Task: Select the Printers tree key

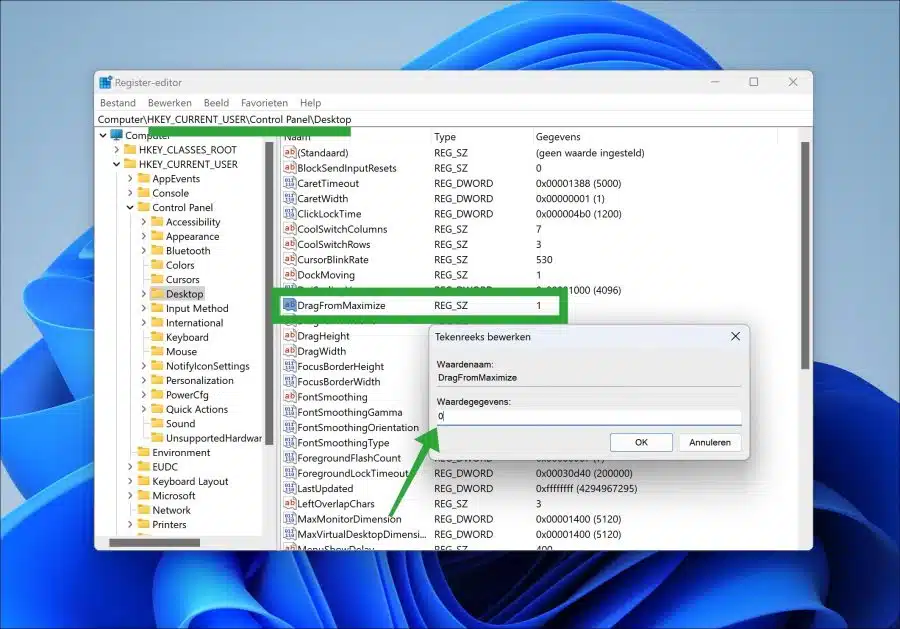Action: coord(169,524)
